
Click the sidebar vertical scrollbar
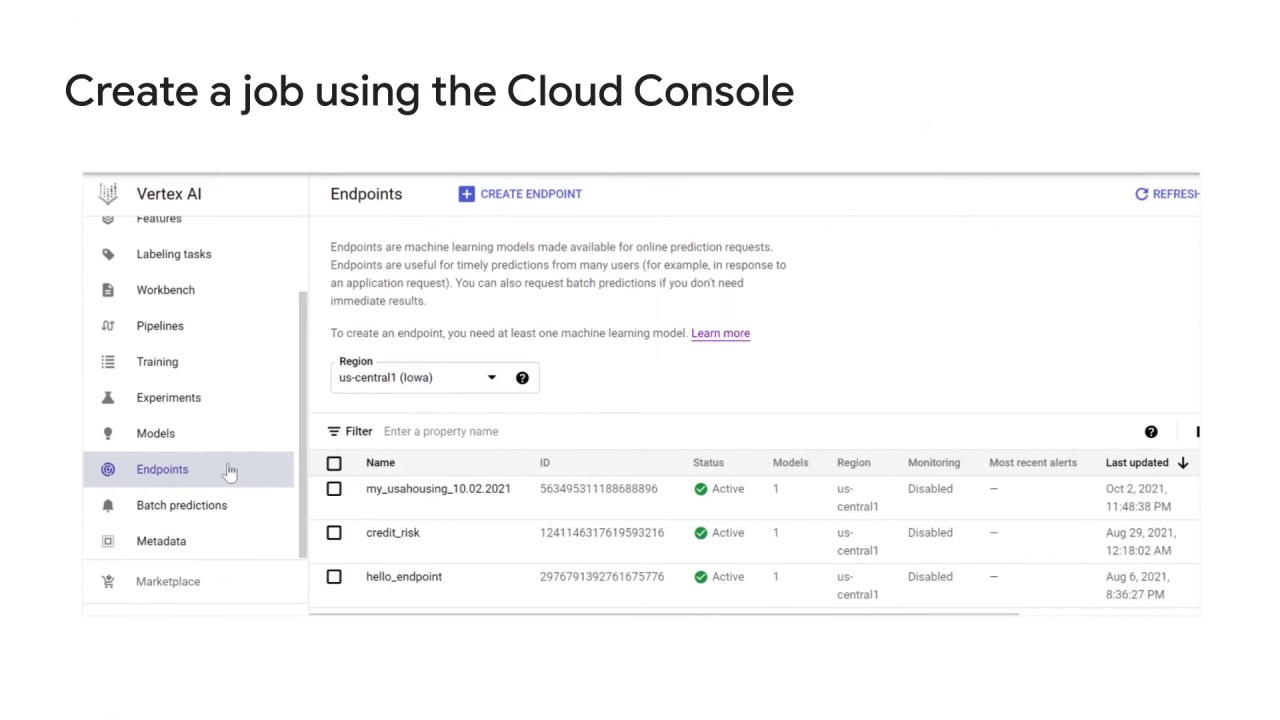tap(303, 425)
